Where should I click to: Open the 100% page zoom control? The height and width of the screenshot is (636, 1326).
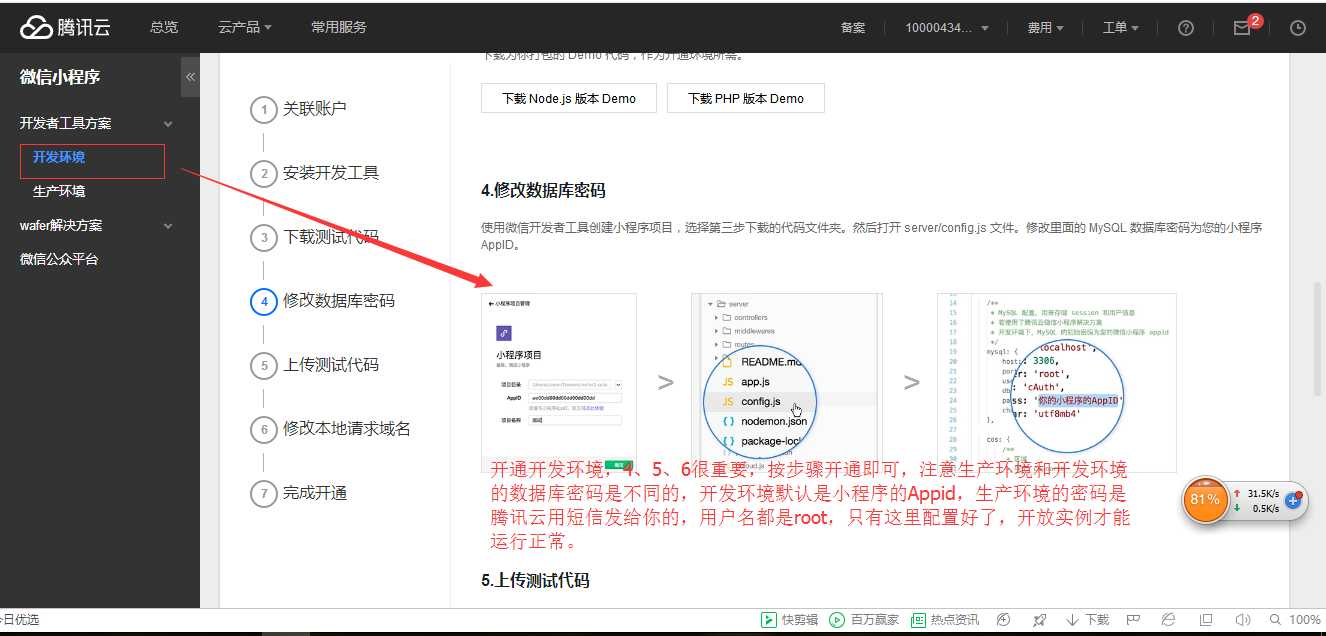tap(1295, 619)
